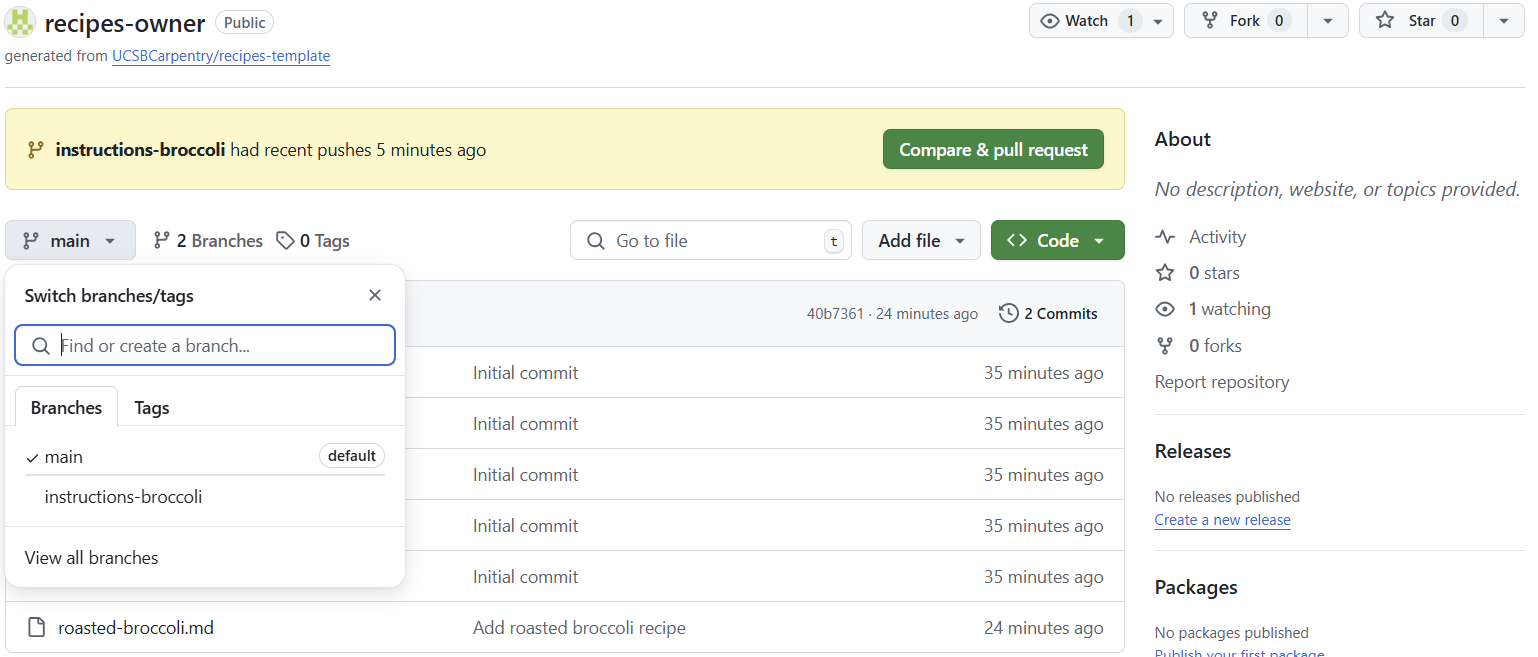Expand the Star options dropdown arrow
Image resolution: width=1538 pixels, height=657 pixels.
pos(1504,20)
